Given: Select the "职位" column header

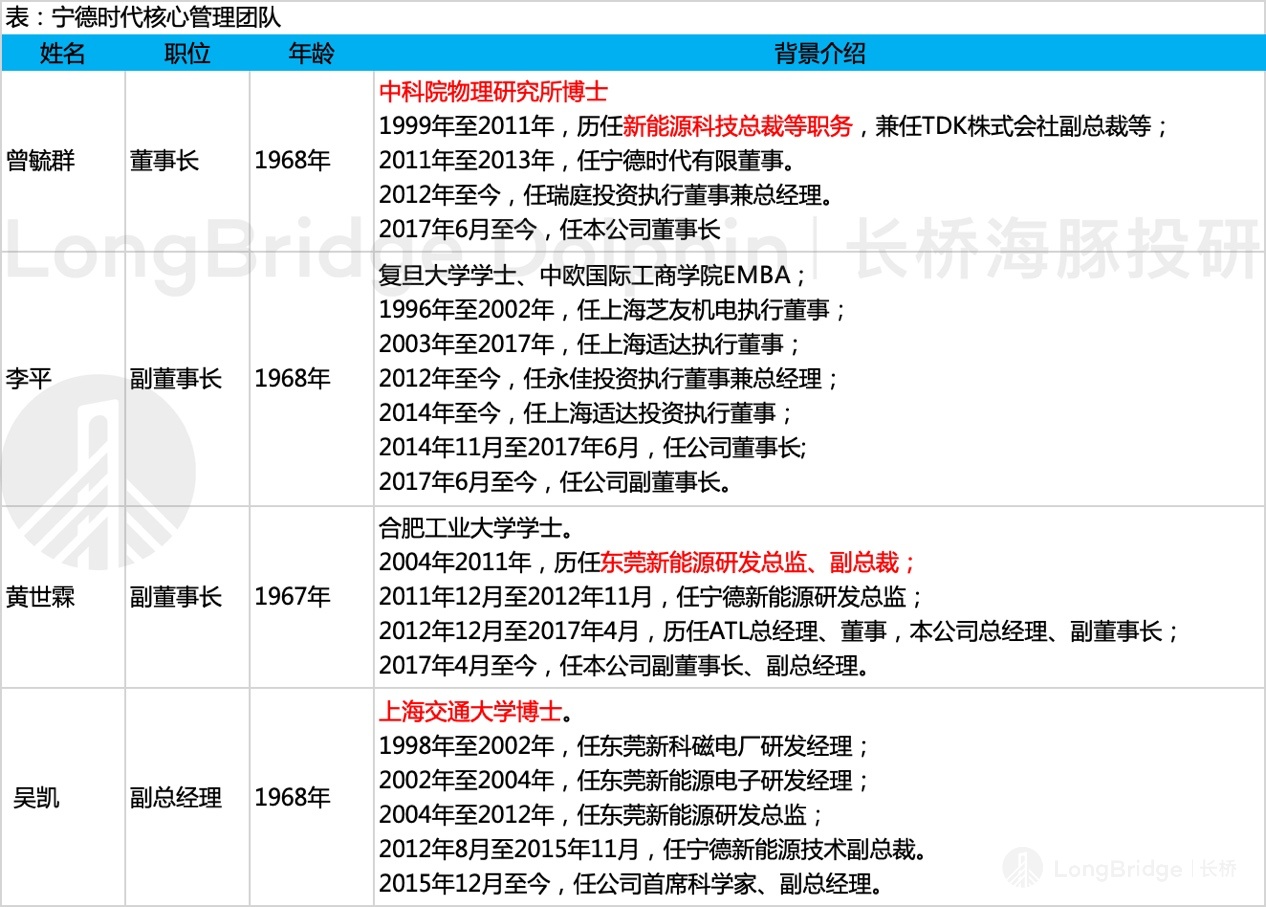Looking at the screenshot, I should coord(187,54).
